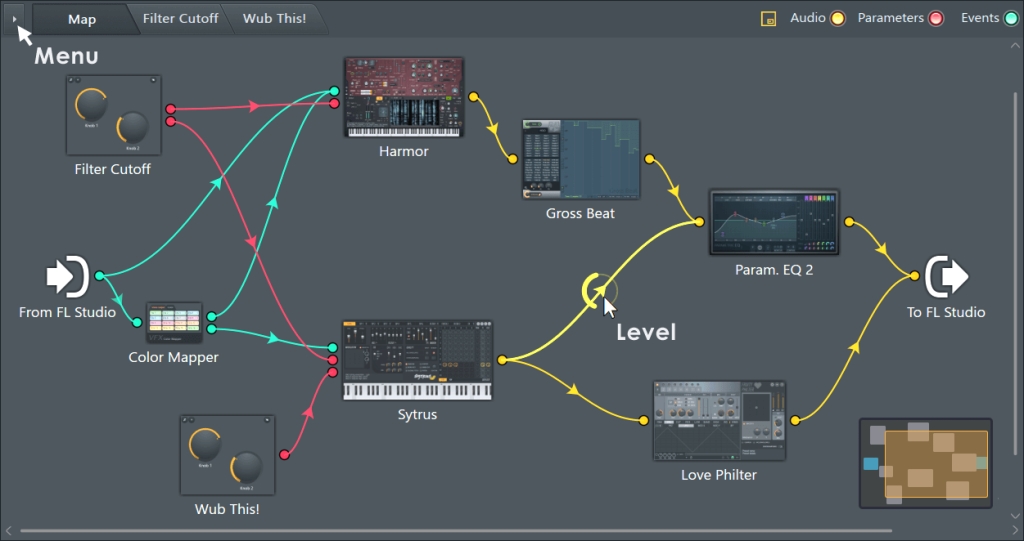
Task: Toggle the Parameters connections indicator
Action: click(936, 18)
